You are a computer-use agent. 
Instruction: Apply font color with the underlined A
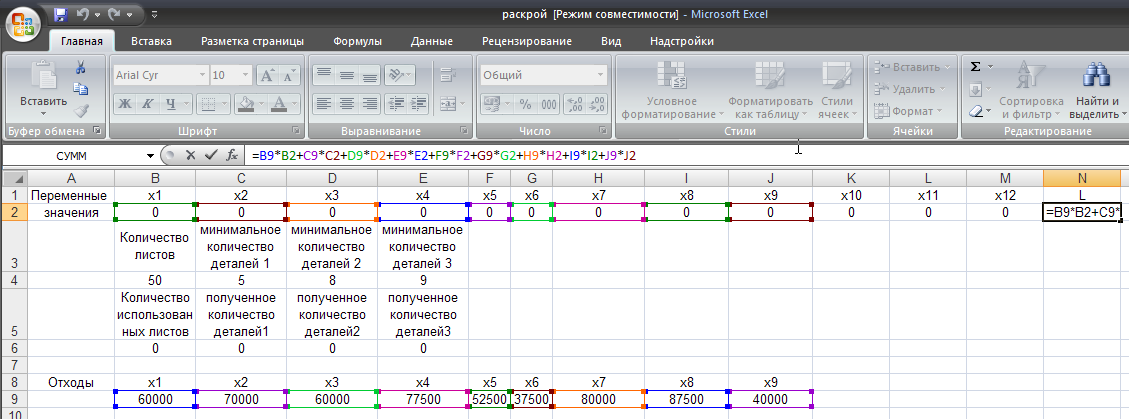point(279,103)
